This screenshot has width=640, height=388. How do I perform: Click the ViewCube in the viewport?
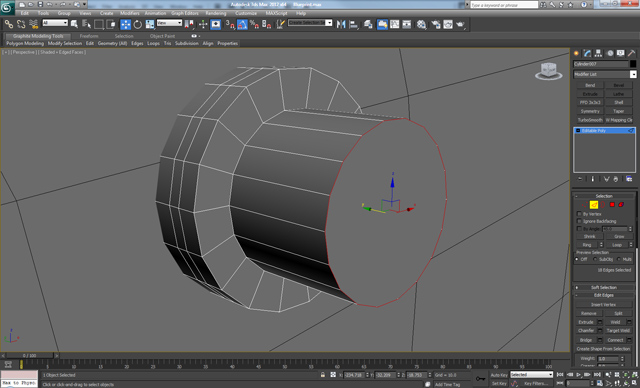[x=549, y=71]
